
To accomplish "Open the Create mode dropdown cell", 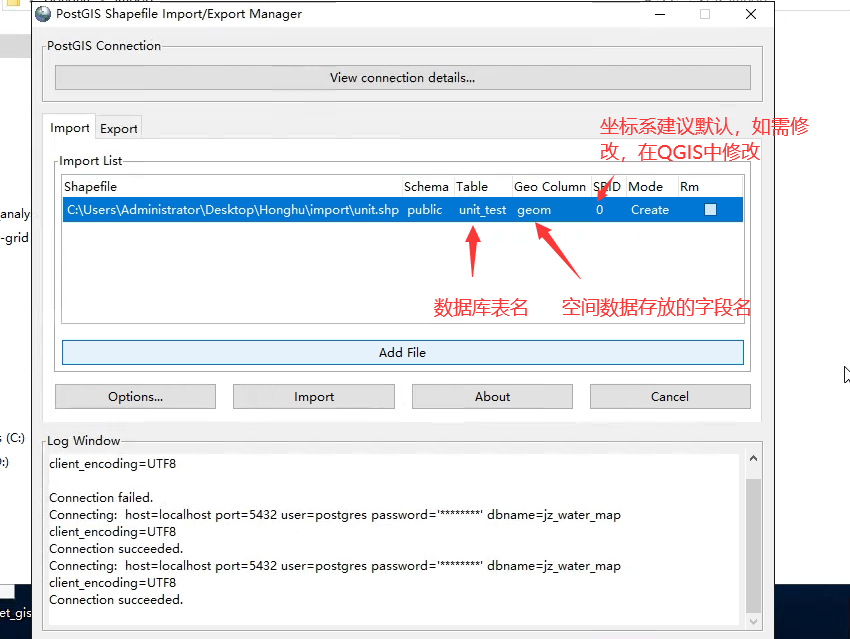I will [650, 210].
